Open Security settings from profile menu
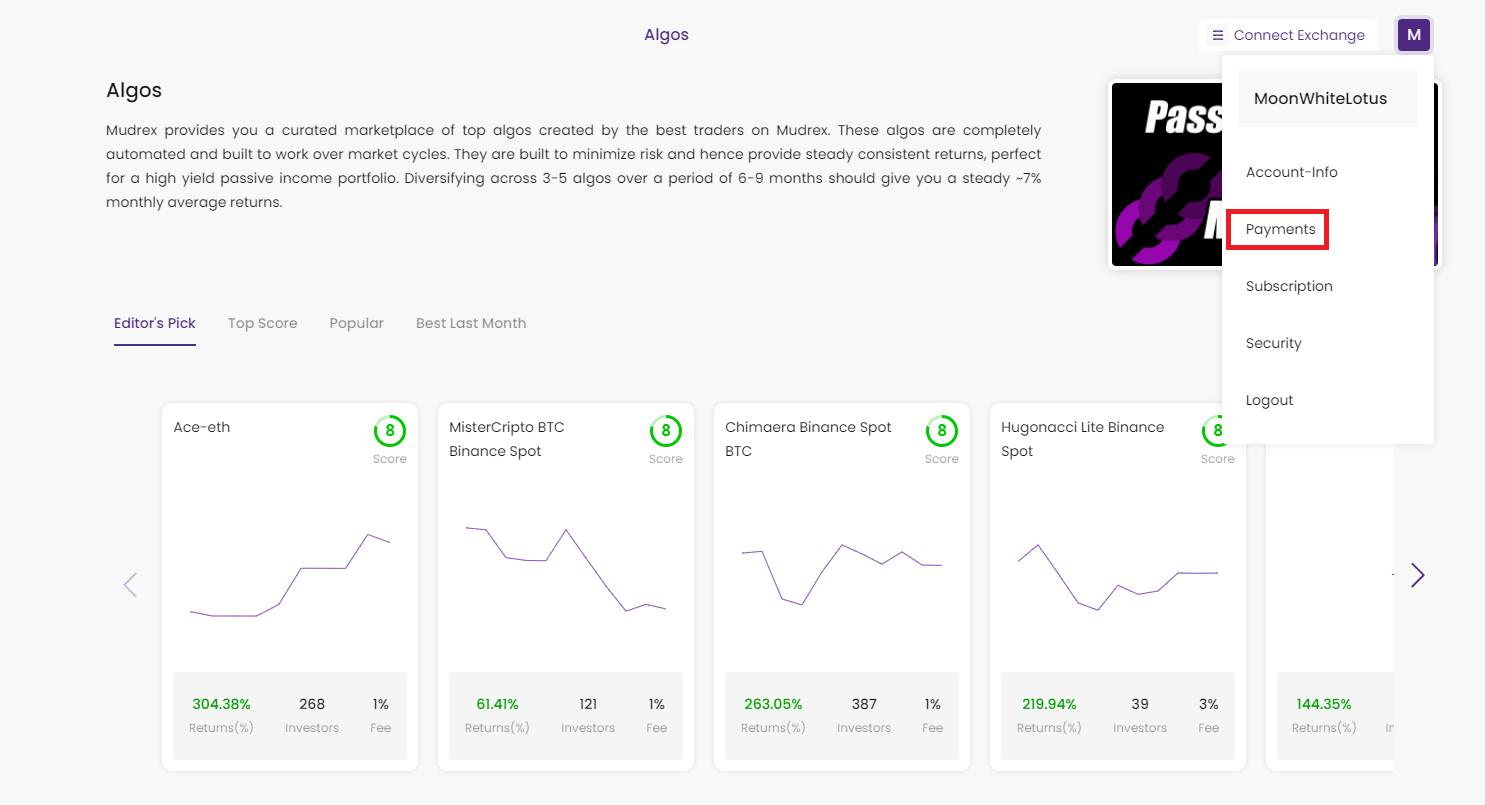Screen dimensions: 1485x805 click(x=1273, y=343)
